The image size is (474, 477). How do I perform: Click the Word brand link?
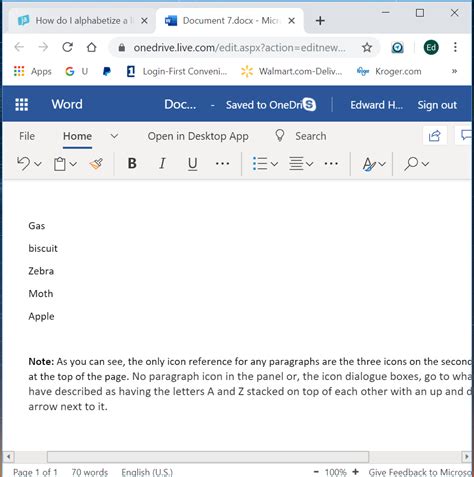[x=67, y=104]
